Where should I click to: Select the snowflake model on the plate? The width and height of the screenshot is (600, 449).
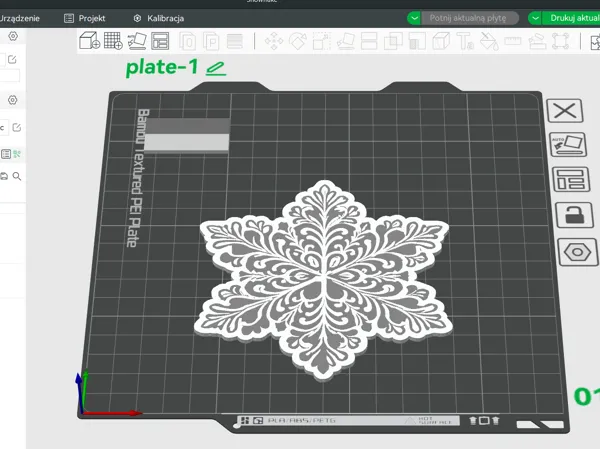(x=323, y=281)
